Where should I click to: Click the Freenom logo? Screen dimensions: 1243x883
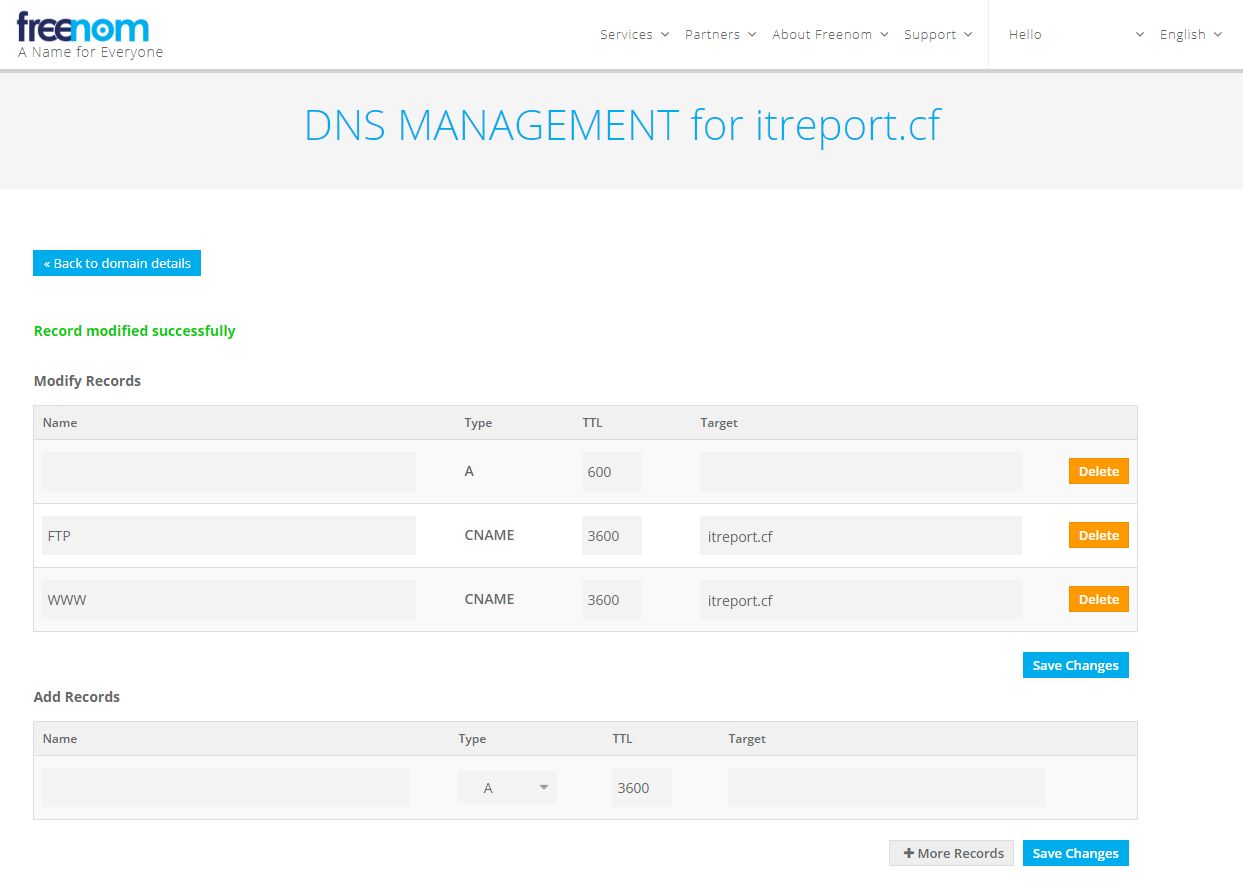coord(83,27)
